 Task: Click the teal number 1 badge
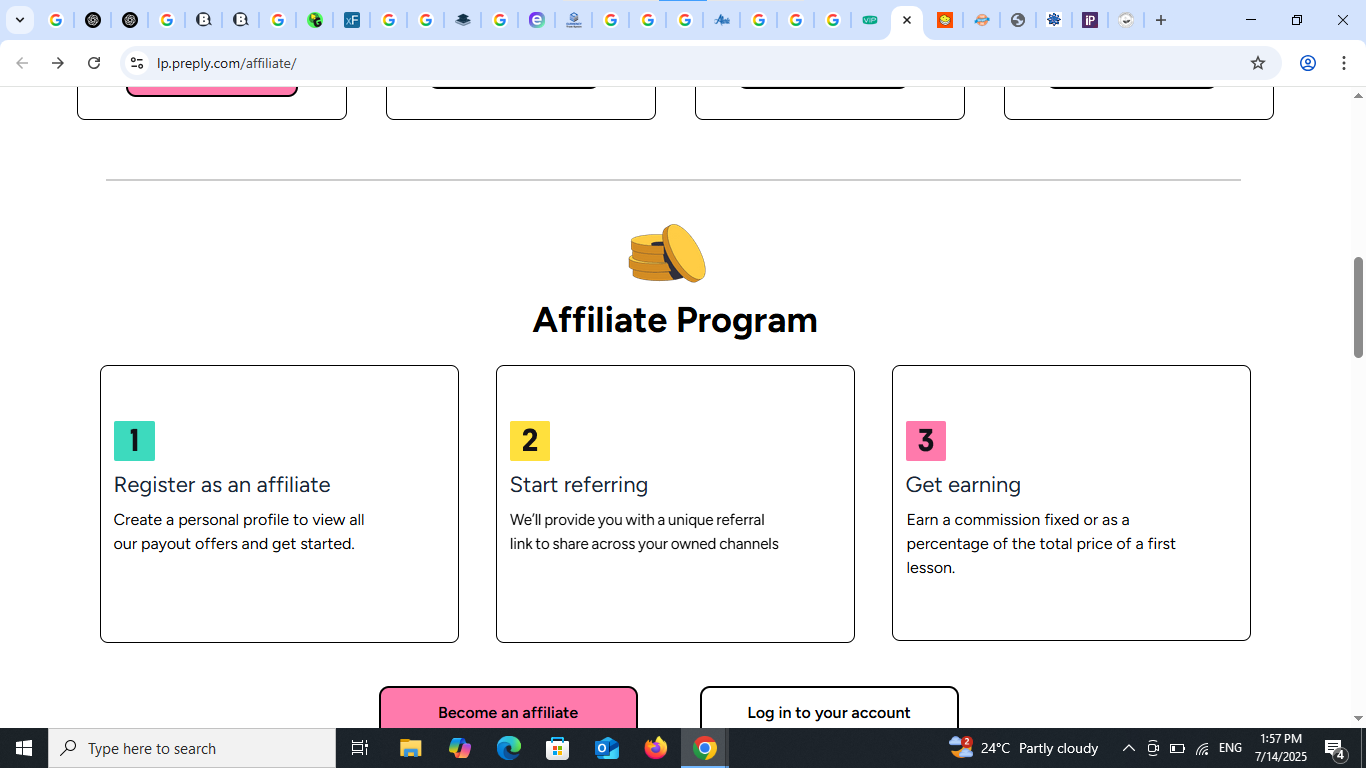coord(134,441)
